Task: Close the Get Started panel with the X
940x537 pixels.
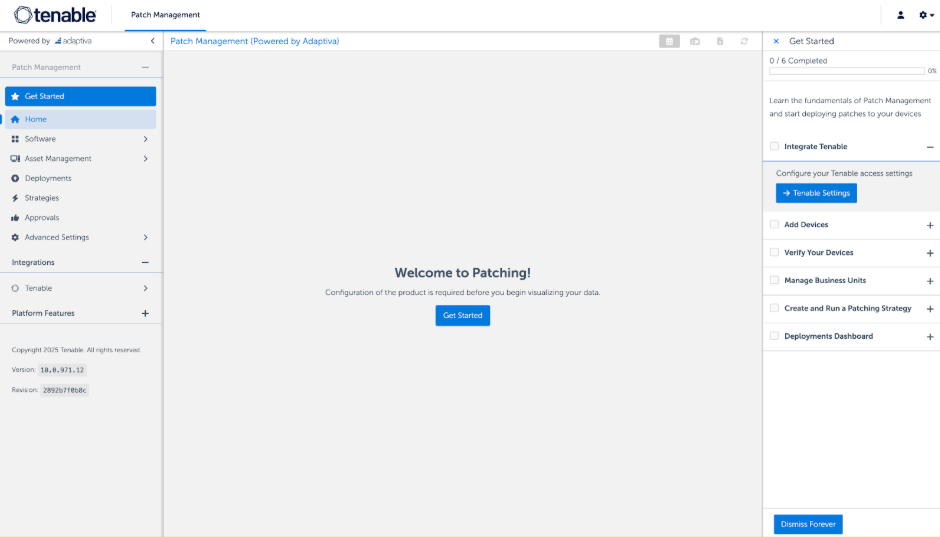Action: point(776,41)
